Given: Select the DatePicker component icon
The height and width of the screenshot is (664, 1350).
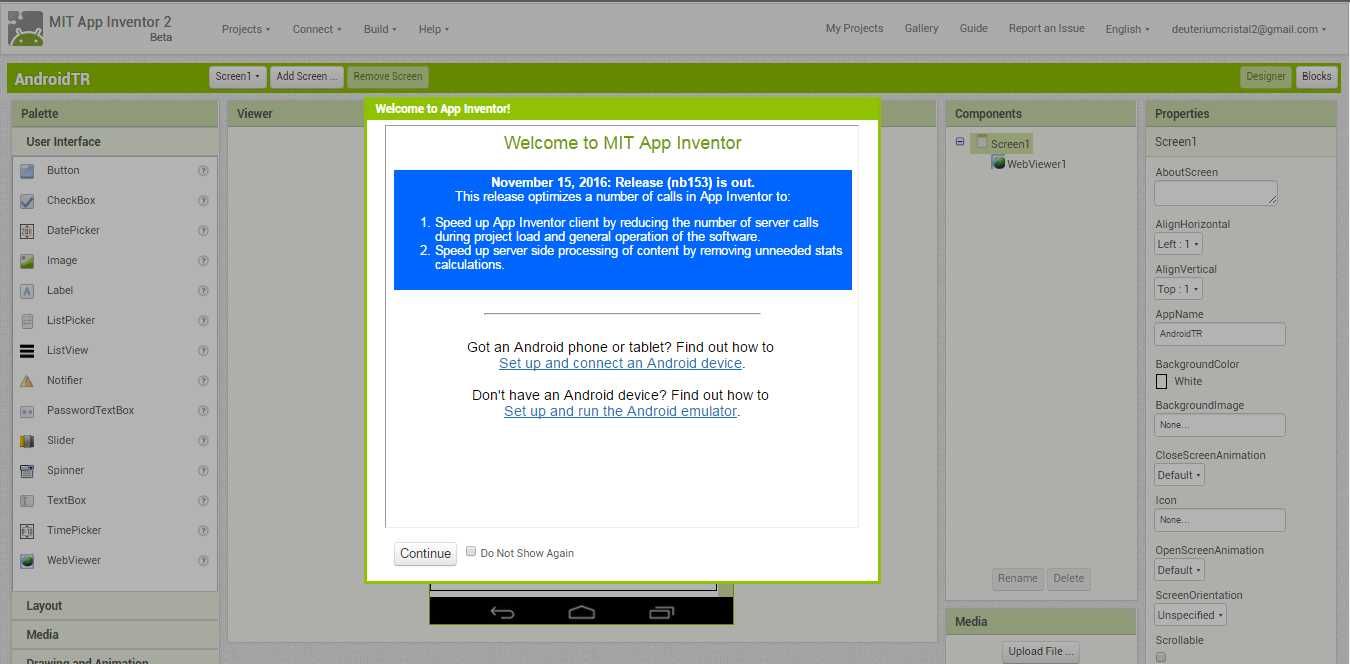Looking at the screenshot, I should pyautogui.click(x=27, y=231).
